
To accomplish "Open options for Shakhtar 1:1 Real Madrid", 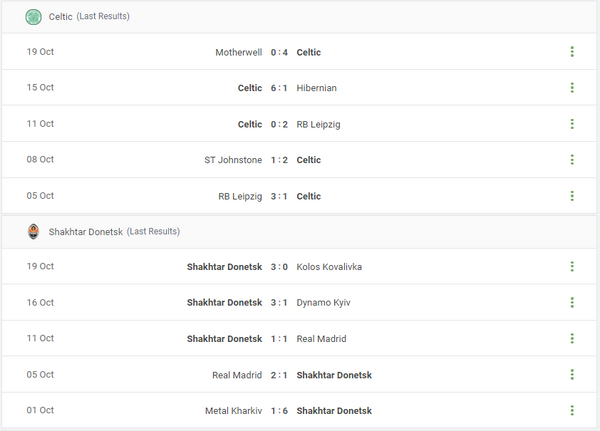I will 572,339.
